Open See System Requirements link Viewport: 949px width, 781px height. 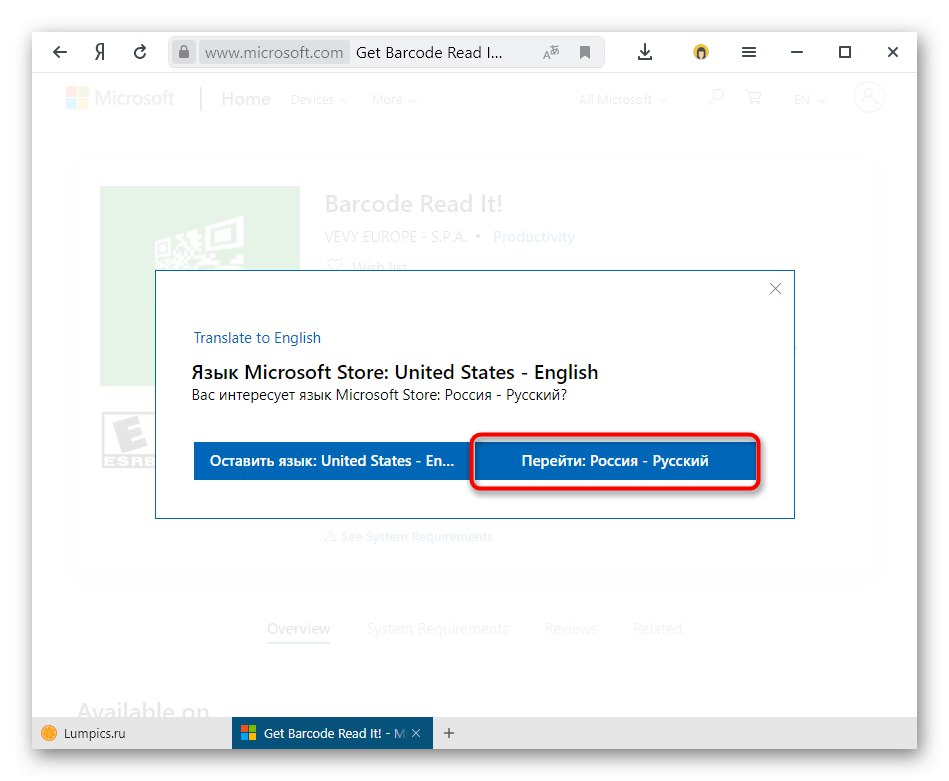(x=409, y=536)
